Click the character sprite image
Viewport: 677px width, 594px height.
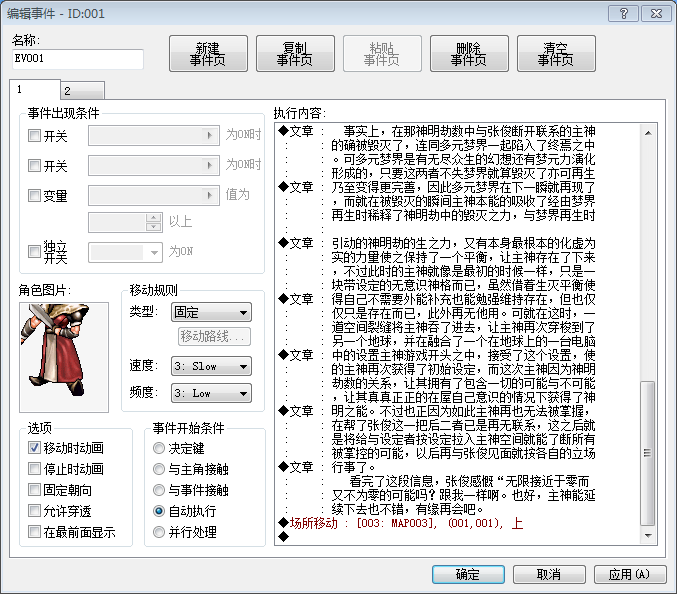(64, 357)
